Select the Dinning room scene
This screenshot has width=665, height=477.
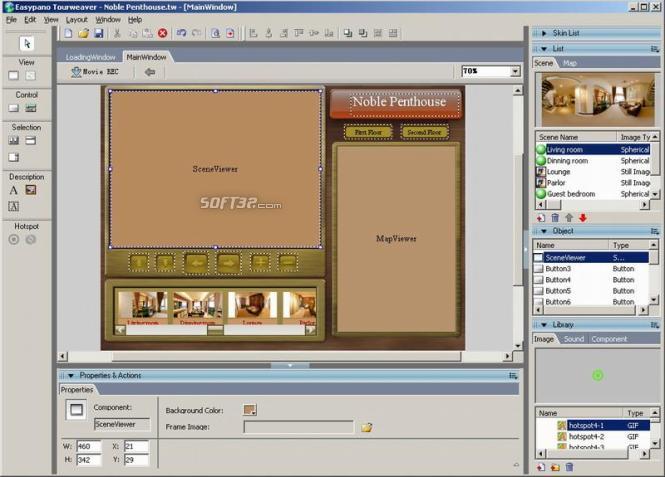[593, 161]
